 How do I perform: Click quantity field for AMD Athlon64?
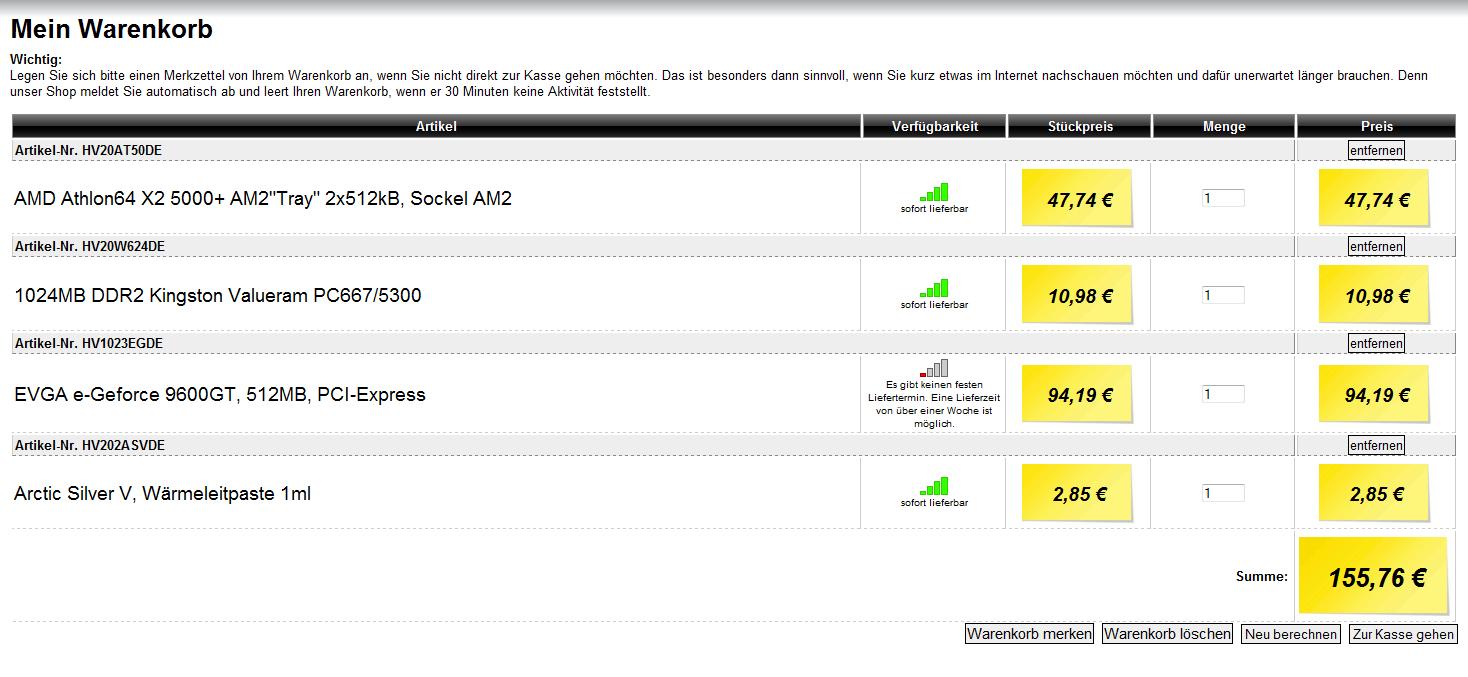click(x=1223, y=198)
